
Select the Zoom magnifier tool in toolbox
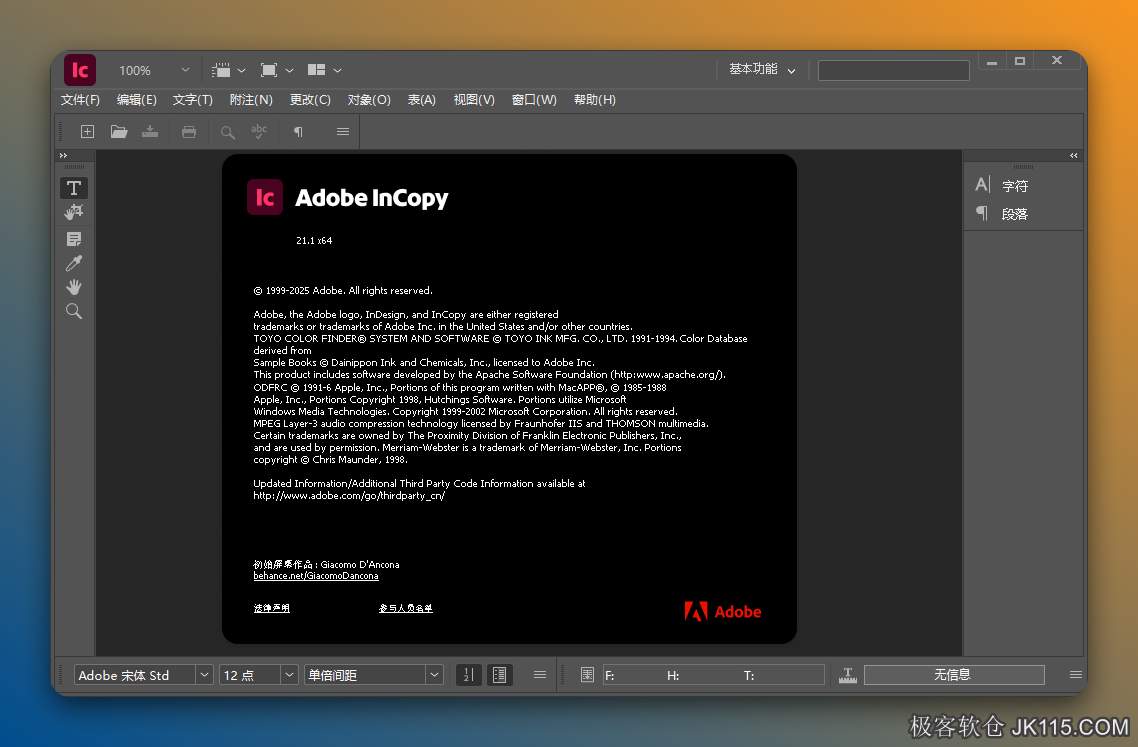click(x=73, y=311)
